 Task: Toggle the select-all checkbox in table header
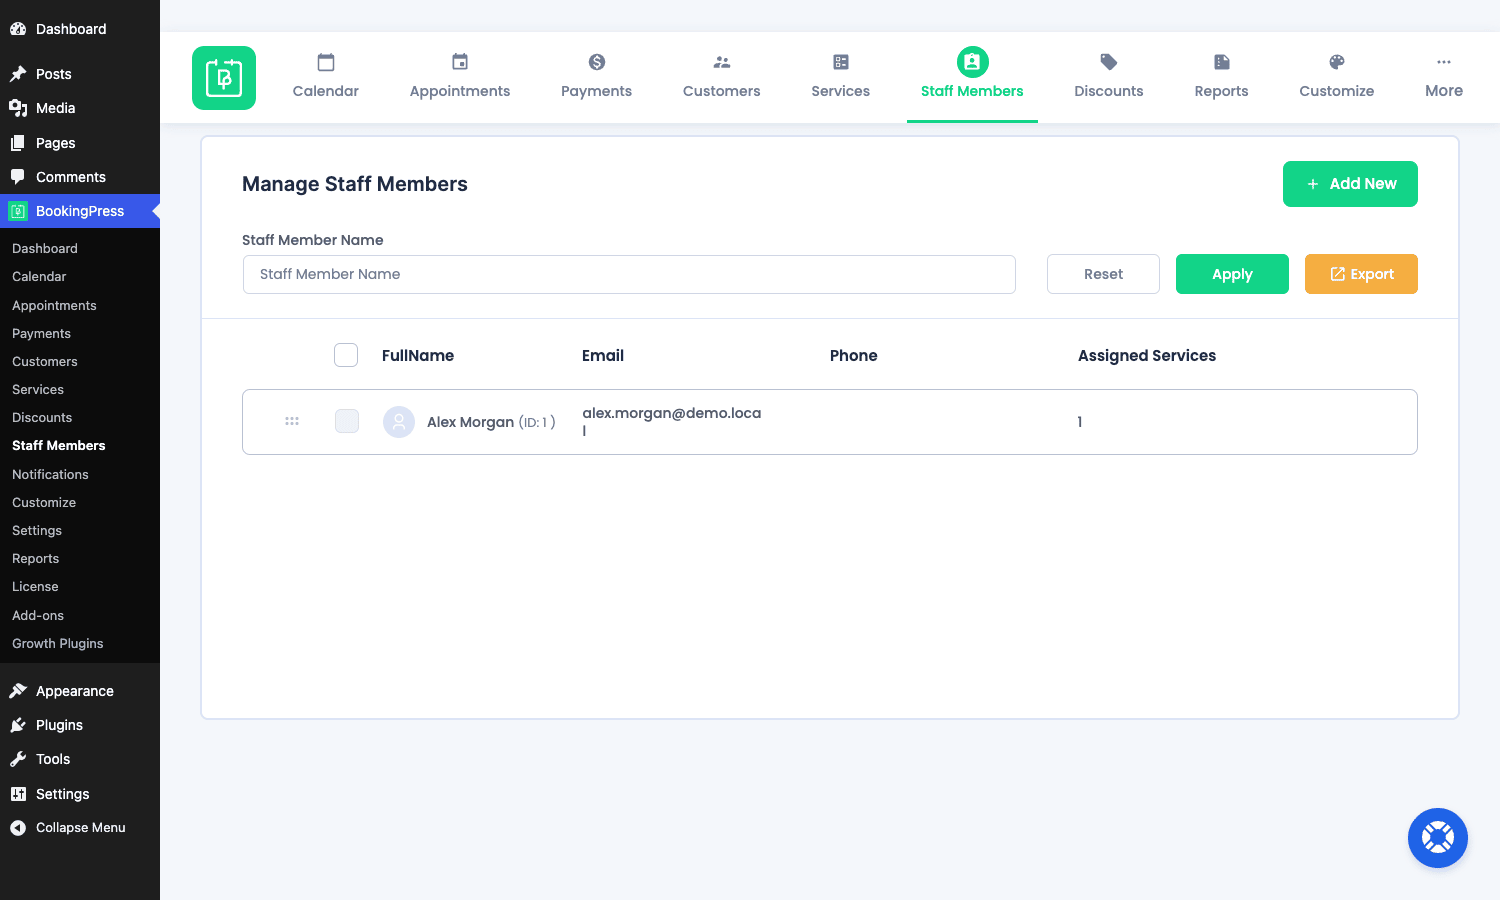[x=346, y=355]
